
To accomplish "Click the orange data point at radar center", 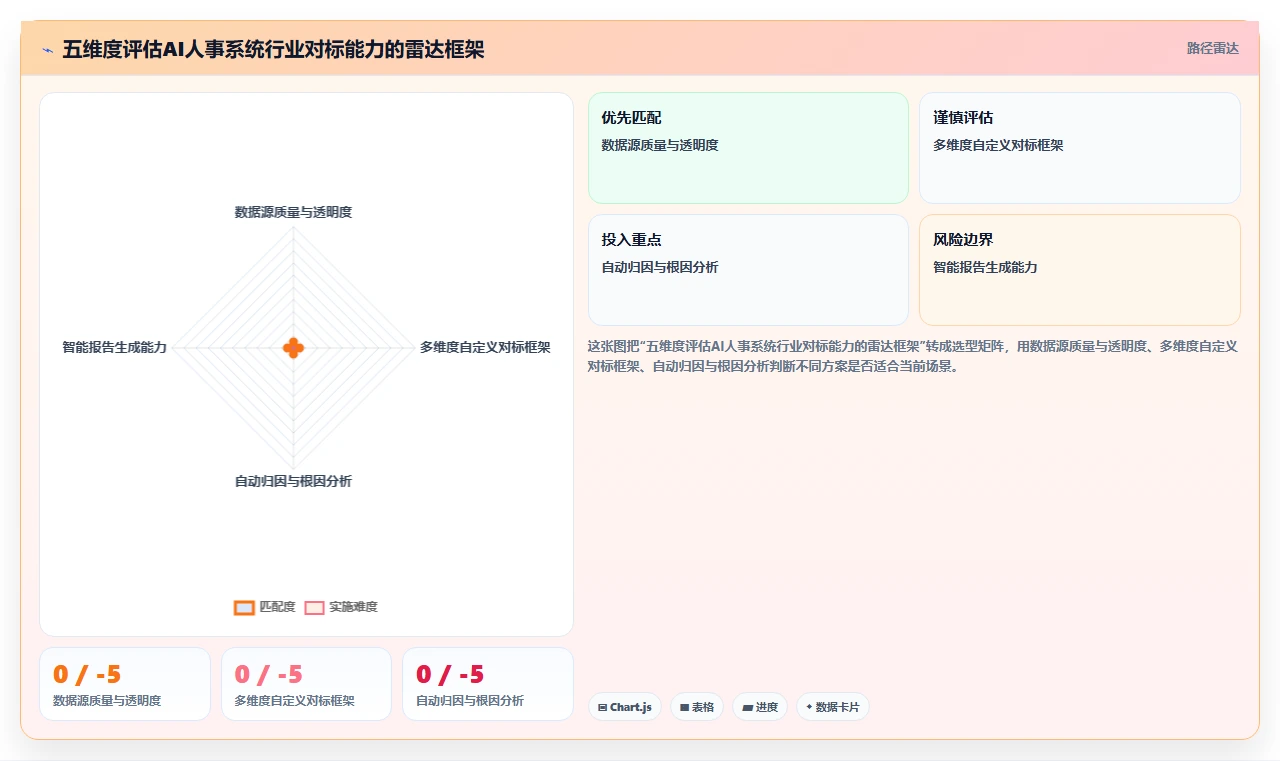I will [293, 348].
